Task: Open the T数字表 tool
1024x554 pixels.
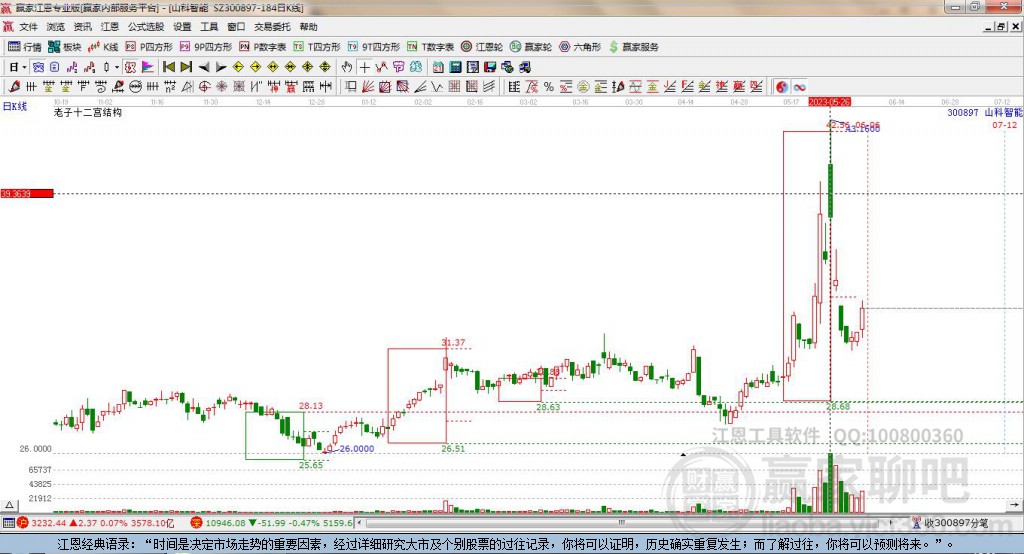Action: point(430,47)
